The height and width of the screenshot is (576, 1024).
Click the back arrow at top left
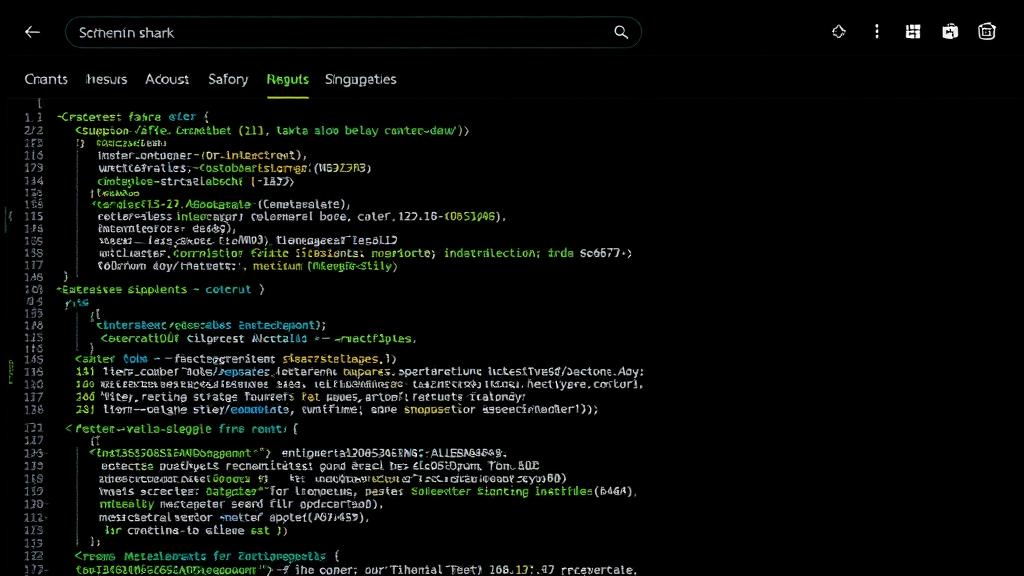point(31,31)
